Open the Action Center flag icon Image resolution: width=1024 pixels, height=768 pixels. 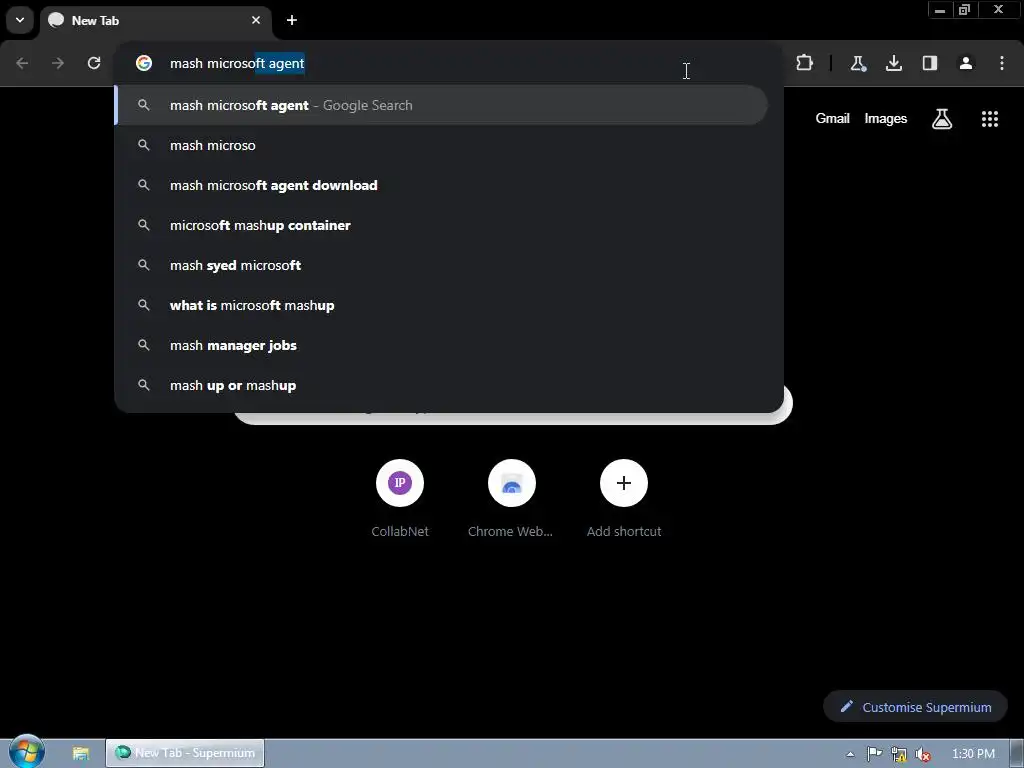click(x=874, y=754)
